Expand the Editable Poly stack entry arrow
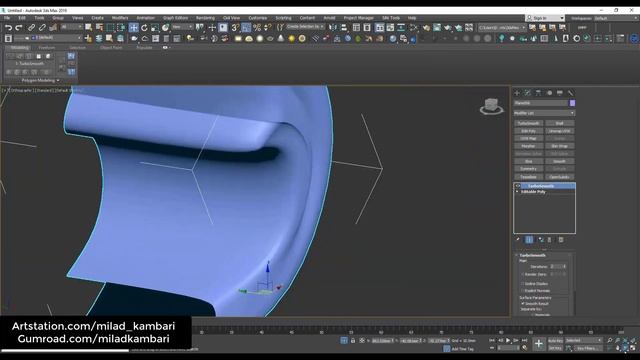 coord(518,191)
